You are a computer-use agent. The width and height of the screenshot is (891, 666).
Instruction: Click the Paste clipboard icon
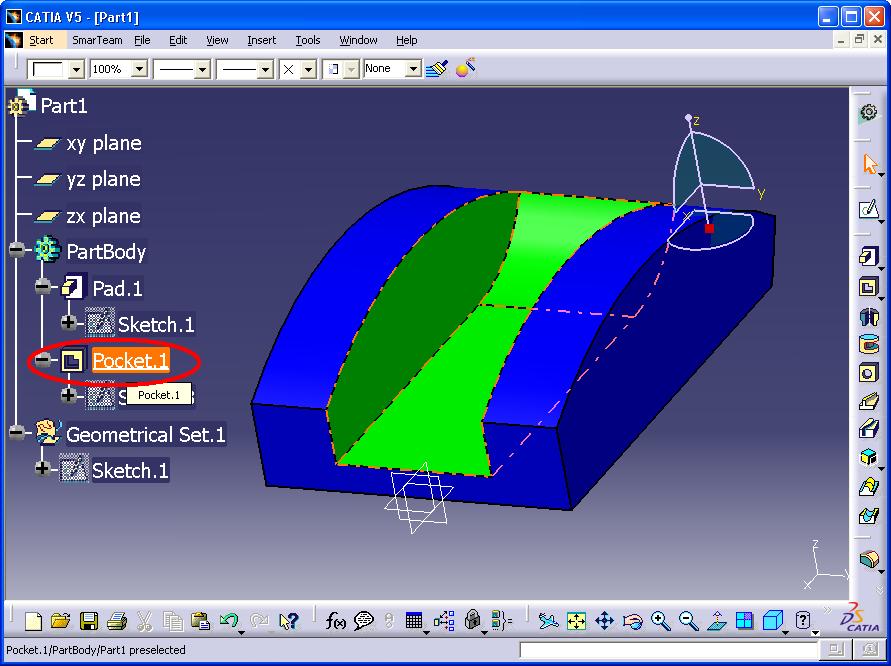200,621
